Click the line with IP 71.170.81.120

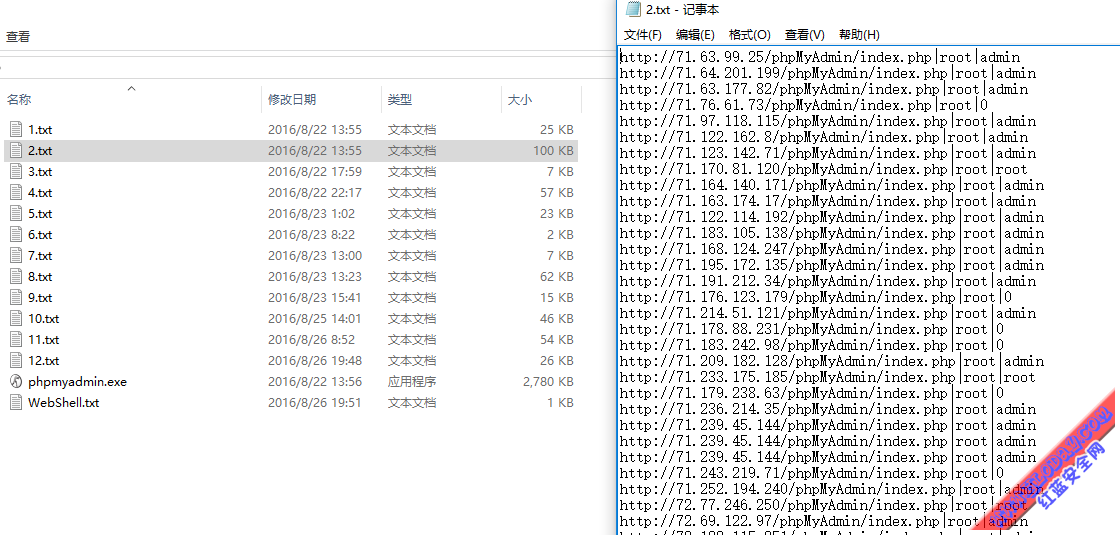click(x=824, y=169)
